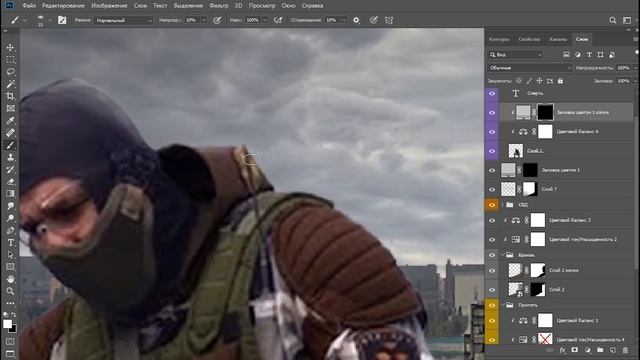Select the Path Selection tool

tap(10, 255)
